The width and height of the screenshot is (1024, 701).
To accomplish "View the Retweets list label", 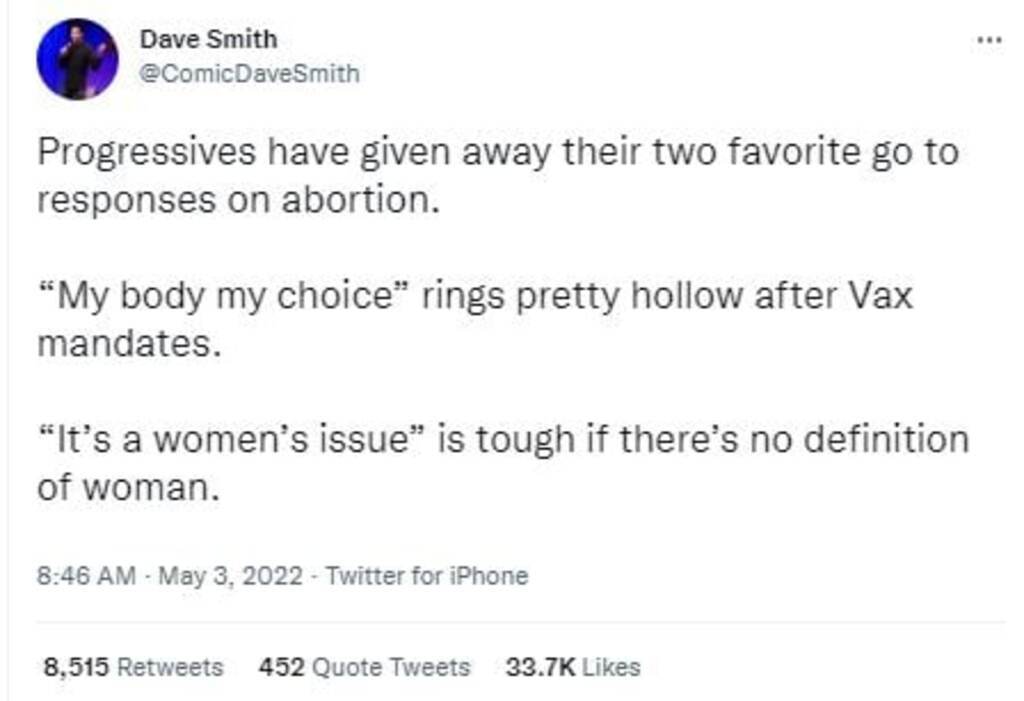I will pos(170,667).
